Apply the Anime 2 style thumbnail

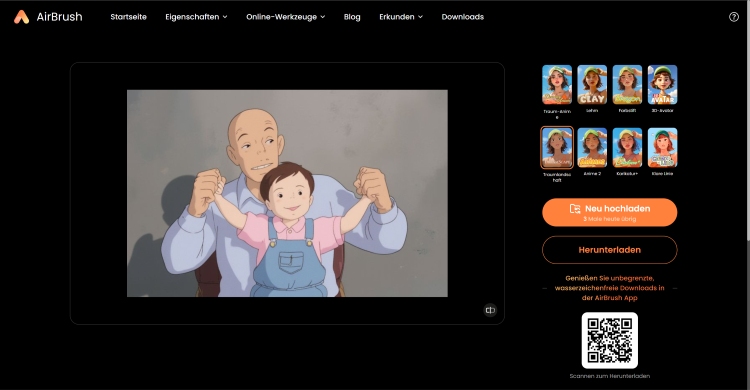(x=592, y=148)
